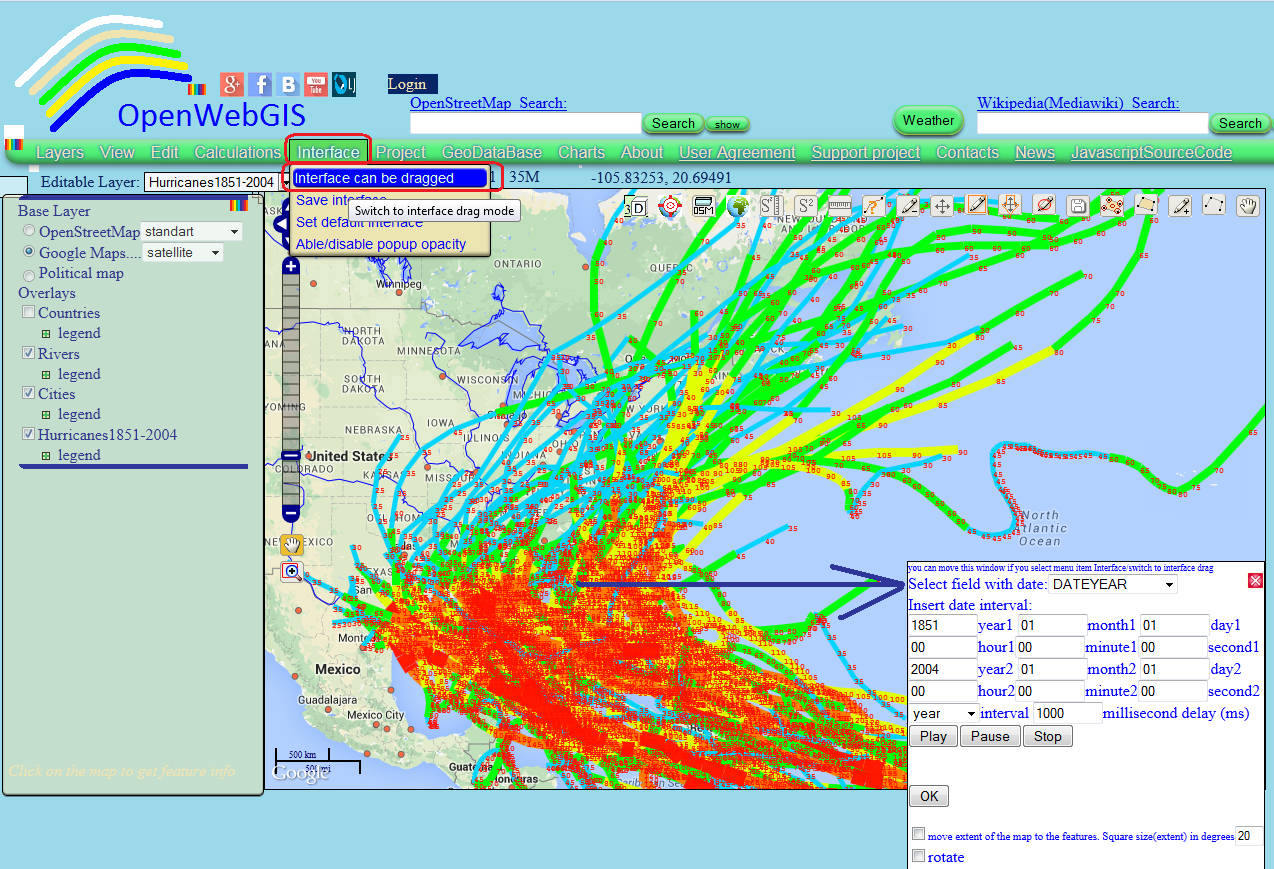
Task: Open the Editable Layer dropdown
Action: 217,182
